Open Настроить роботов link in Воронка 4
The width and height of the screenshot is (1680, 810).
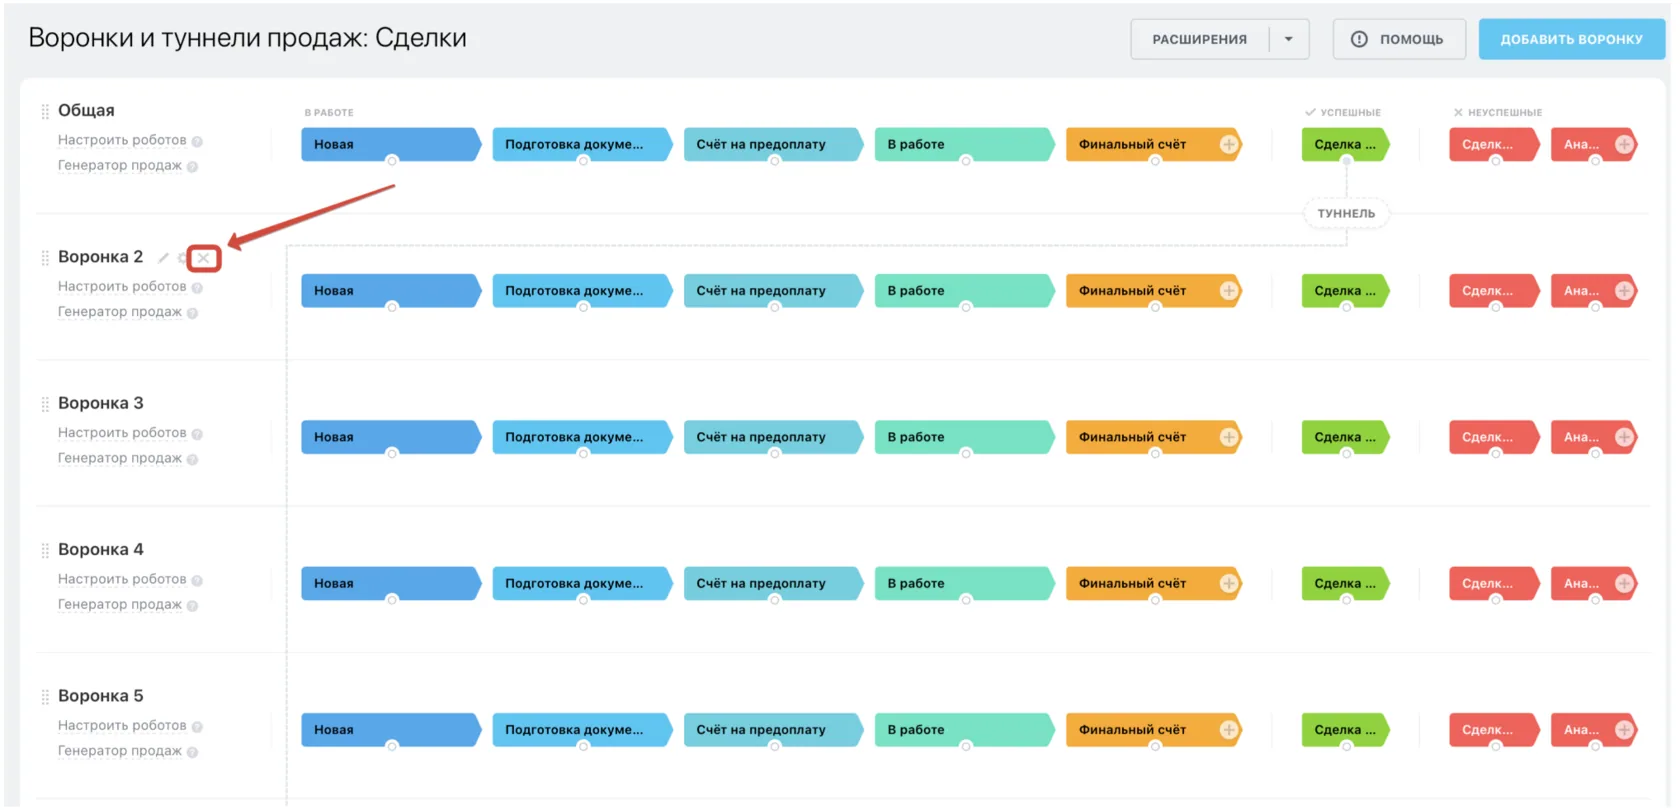pyautogui.click(x=122, y=579)
